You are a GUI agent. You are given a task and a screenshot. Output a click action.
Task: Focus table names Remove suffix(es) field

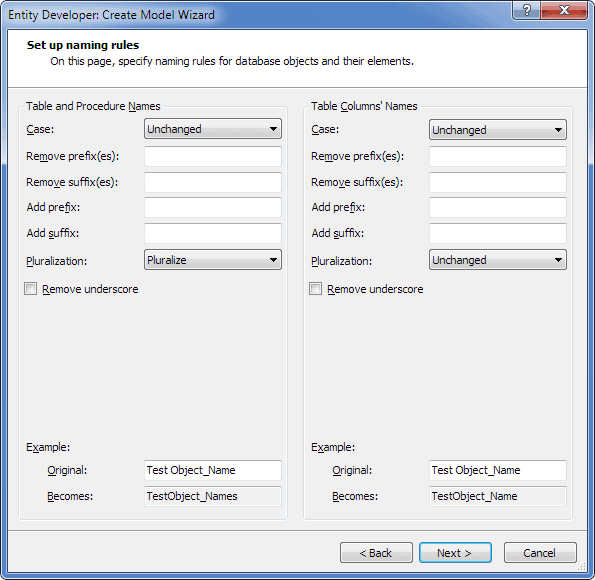pos(213,182)
